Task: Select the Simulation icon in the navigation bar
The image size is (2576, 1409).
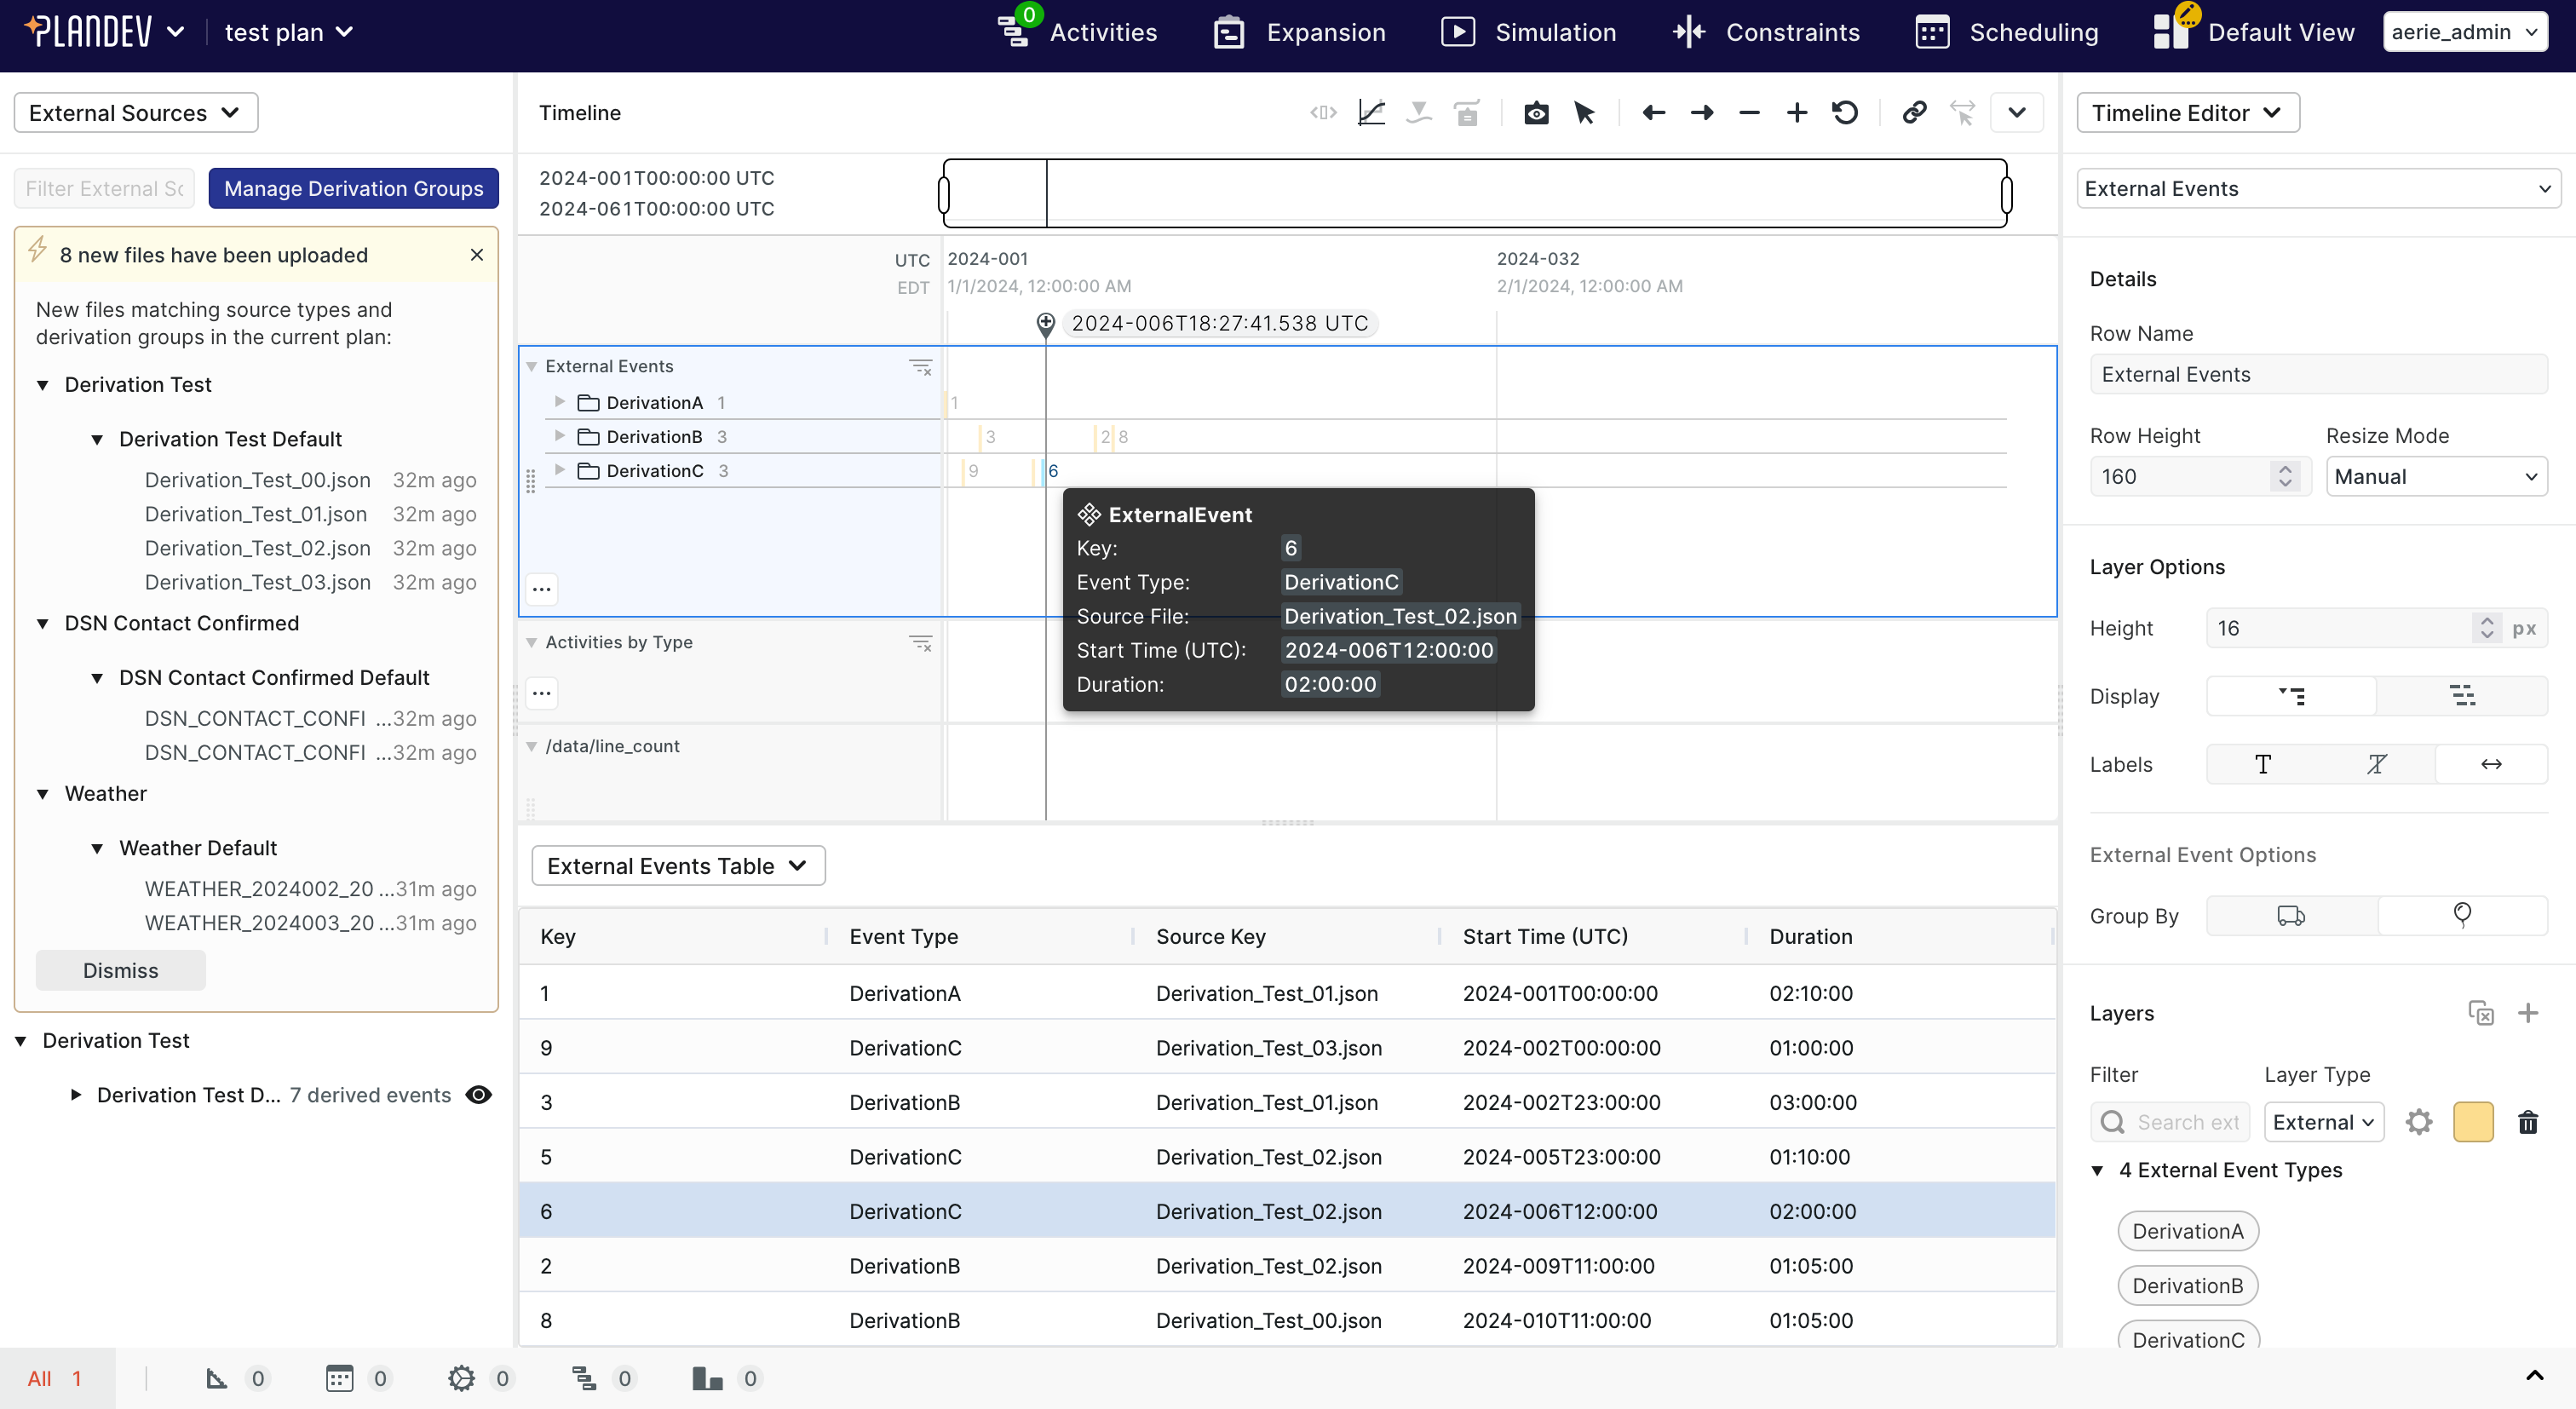Action: point(1527,31)
